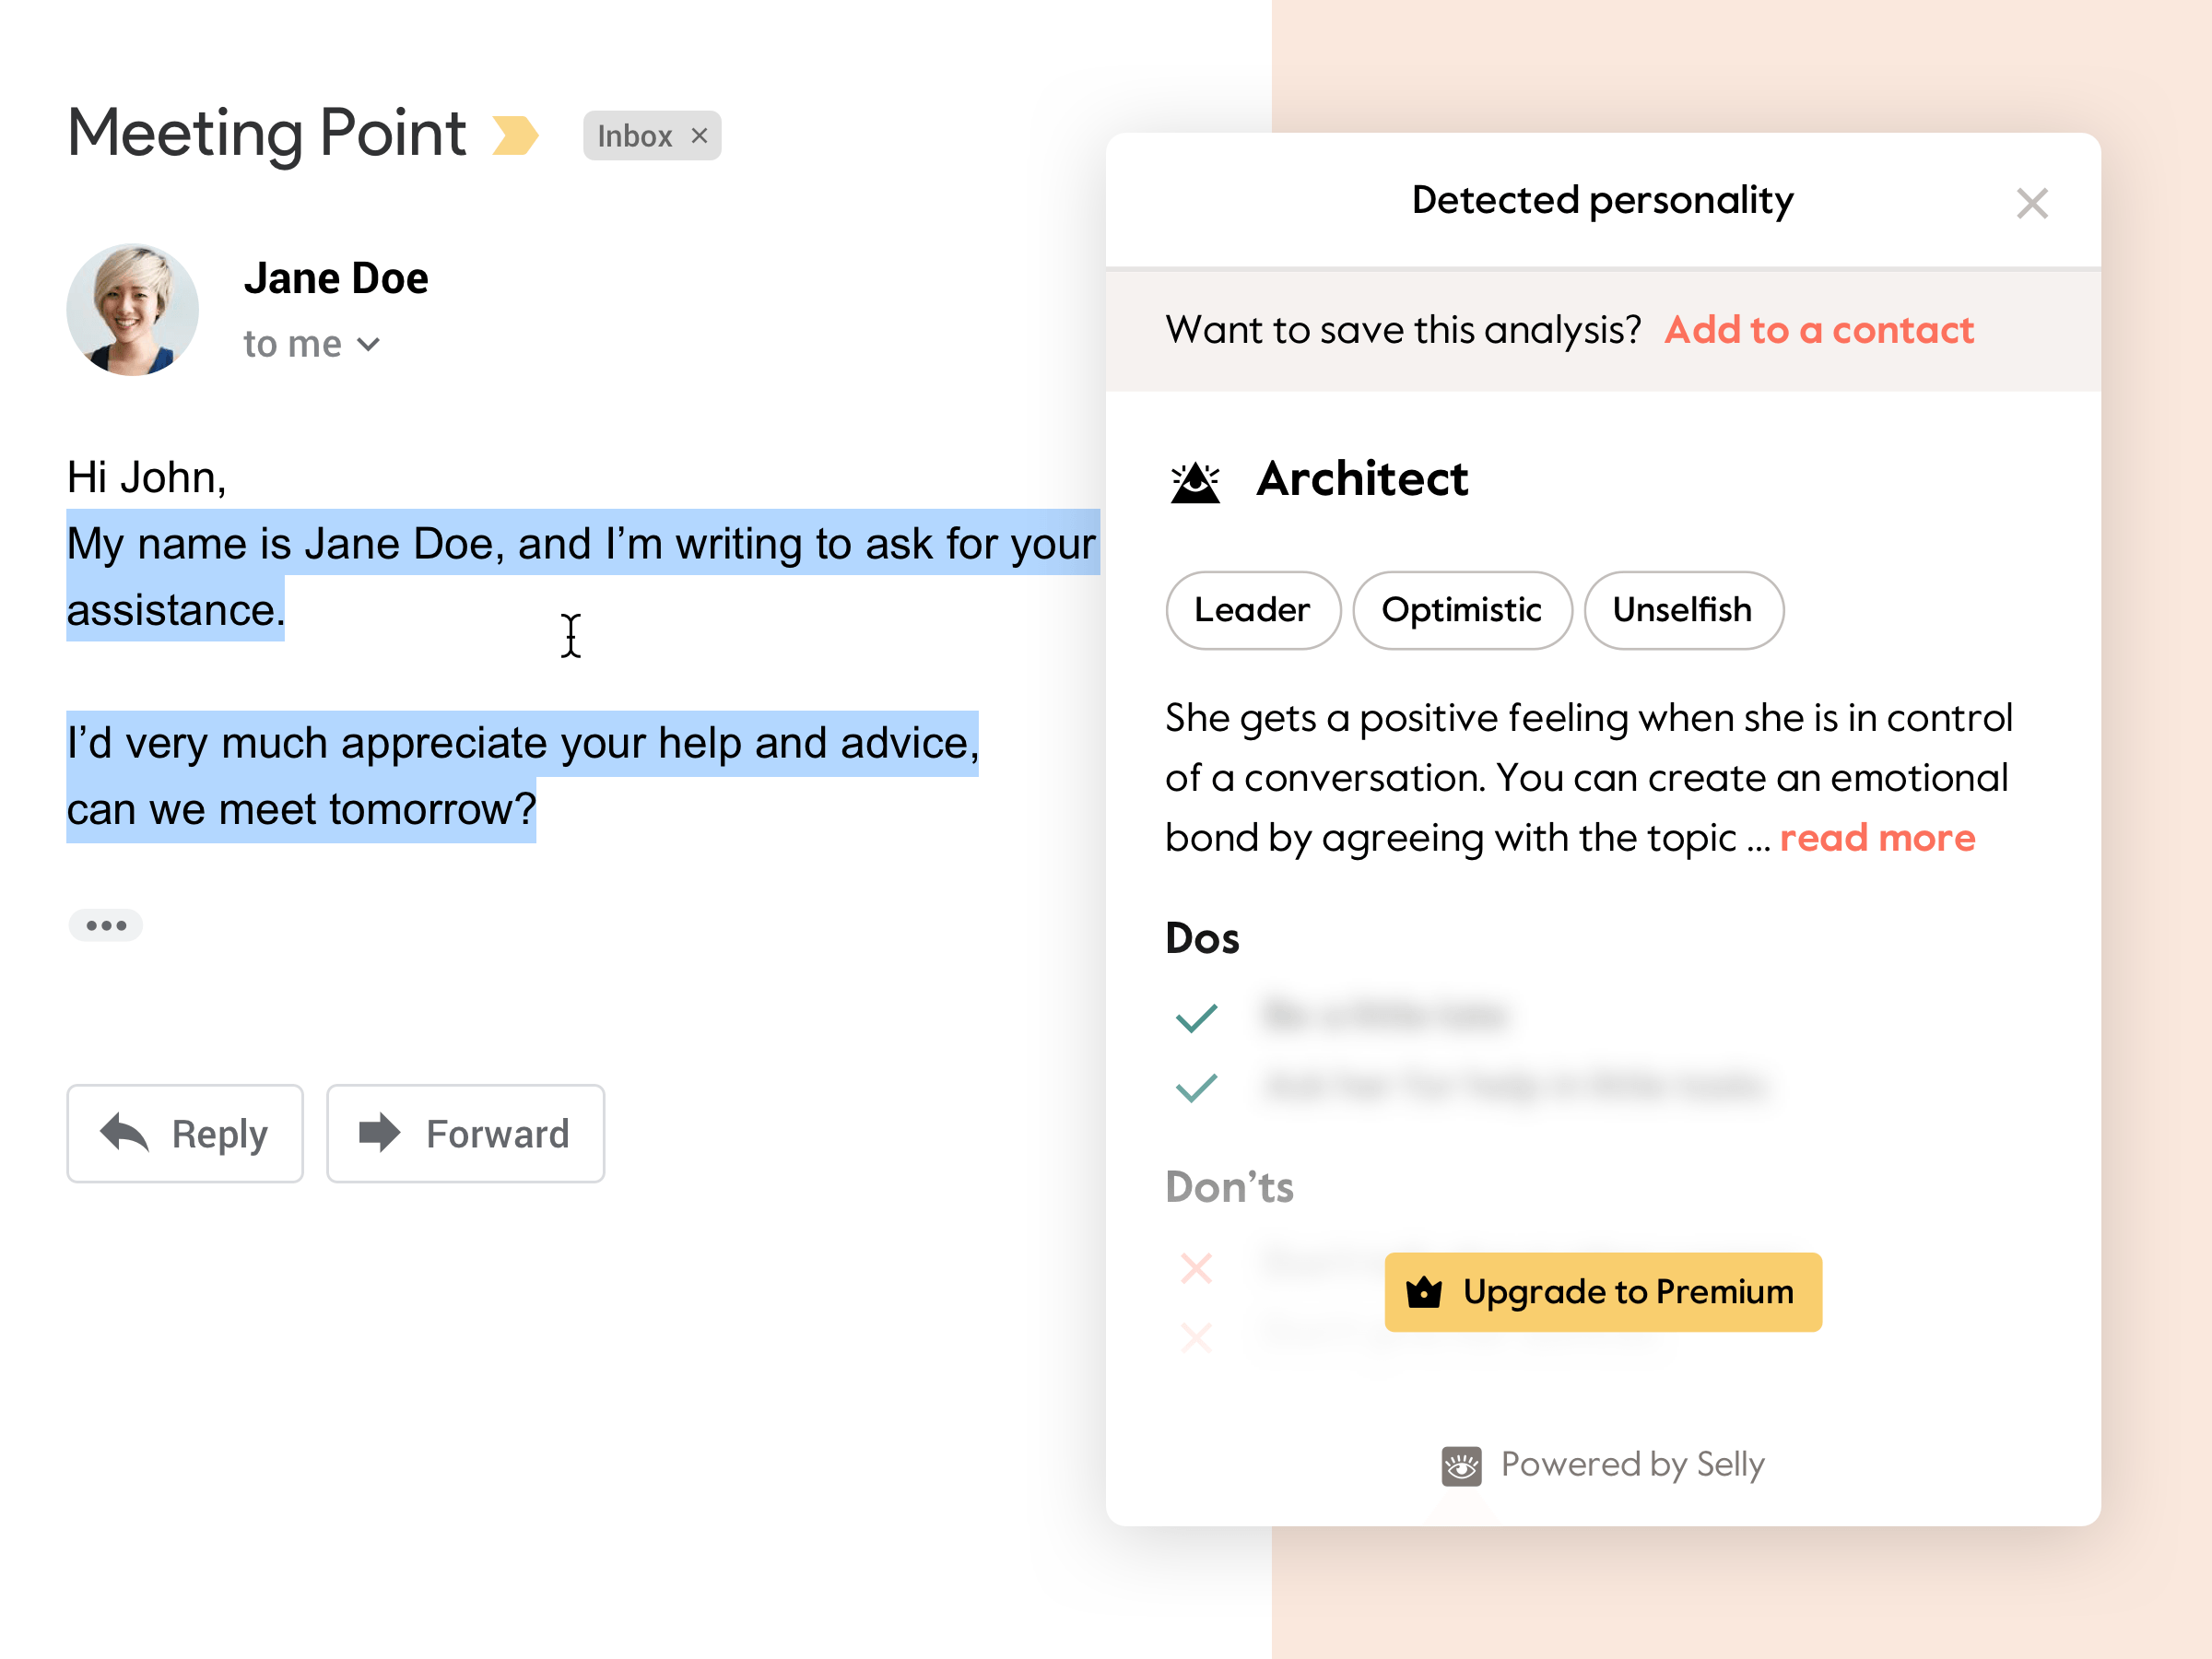Close the Detected personality panel
The image size is (2212, 1659).
tap(2031, 203)
